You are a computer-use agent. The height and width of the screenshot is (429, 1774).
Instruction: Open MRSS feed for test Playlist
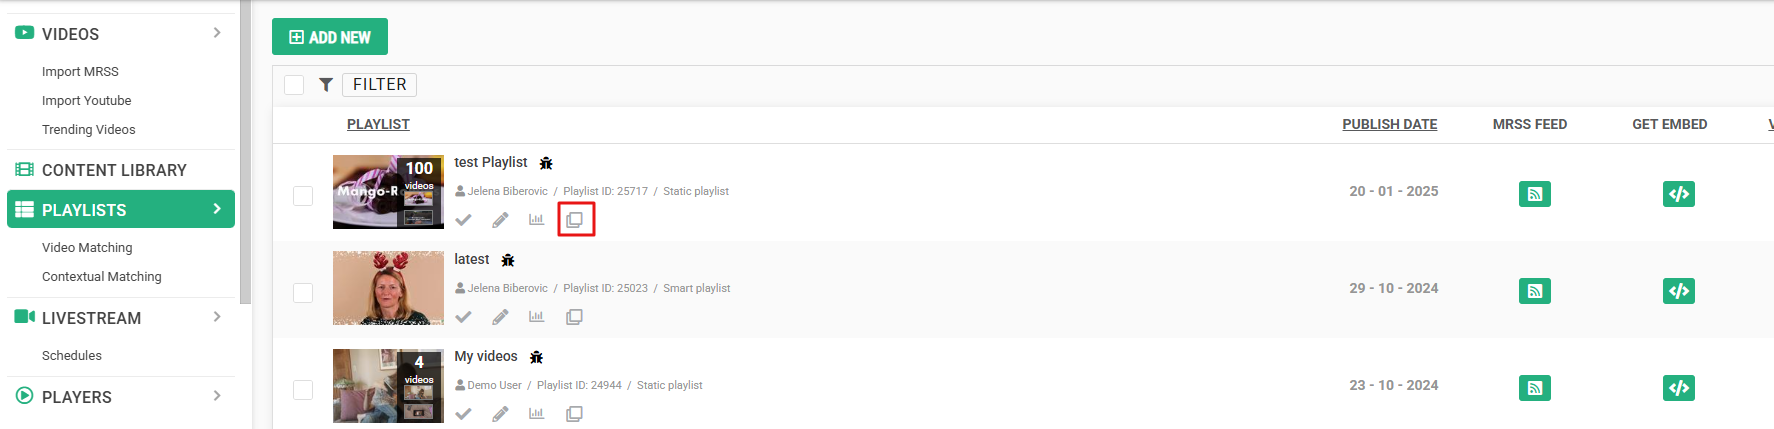pos(1534,194)
